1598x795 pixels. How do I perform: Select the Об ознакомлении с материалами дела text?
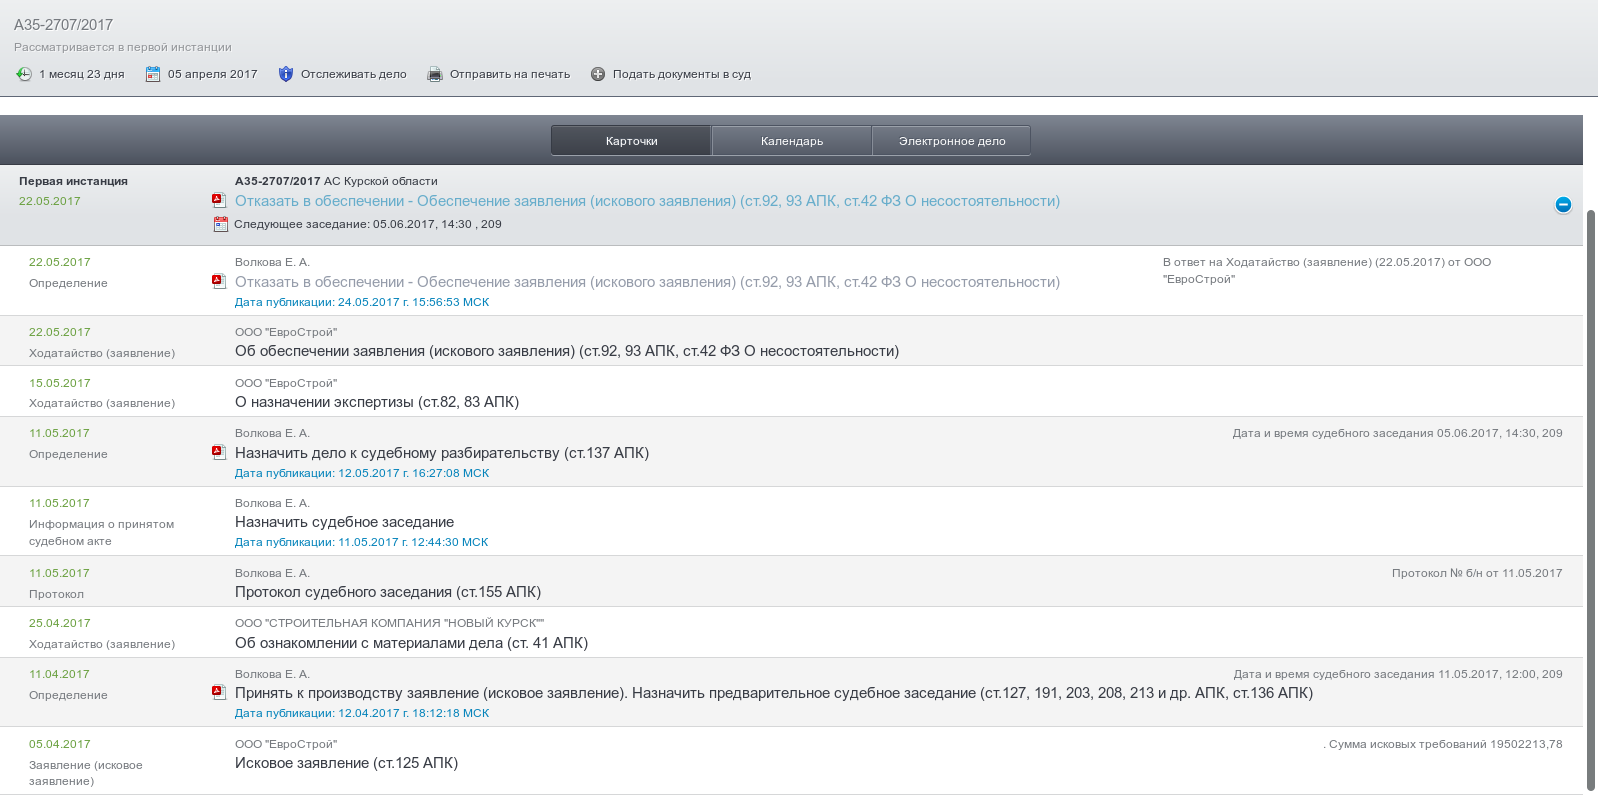pos(411,643)
